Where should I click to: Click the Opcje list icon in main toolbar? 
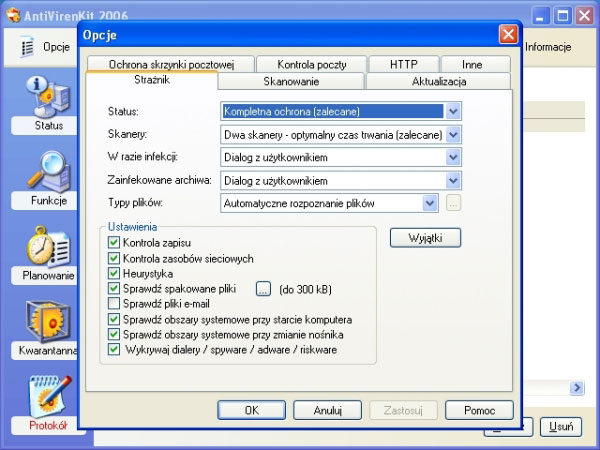coord(28,47)
